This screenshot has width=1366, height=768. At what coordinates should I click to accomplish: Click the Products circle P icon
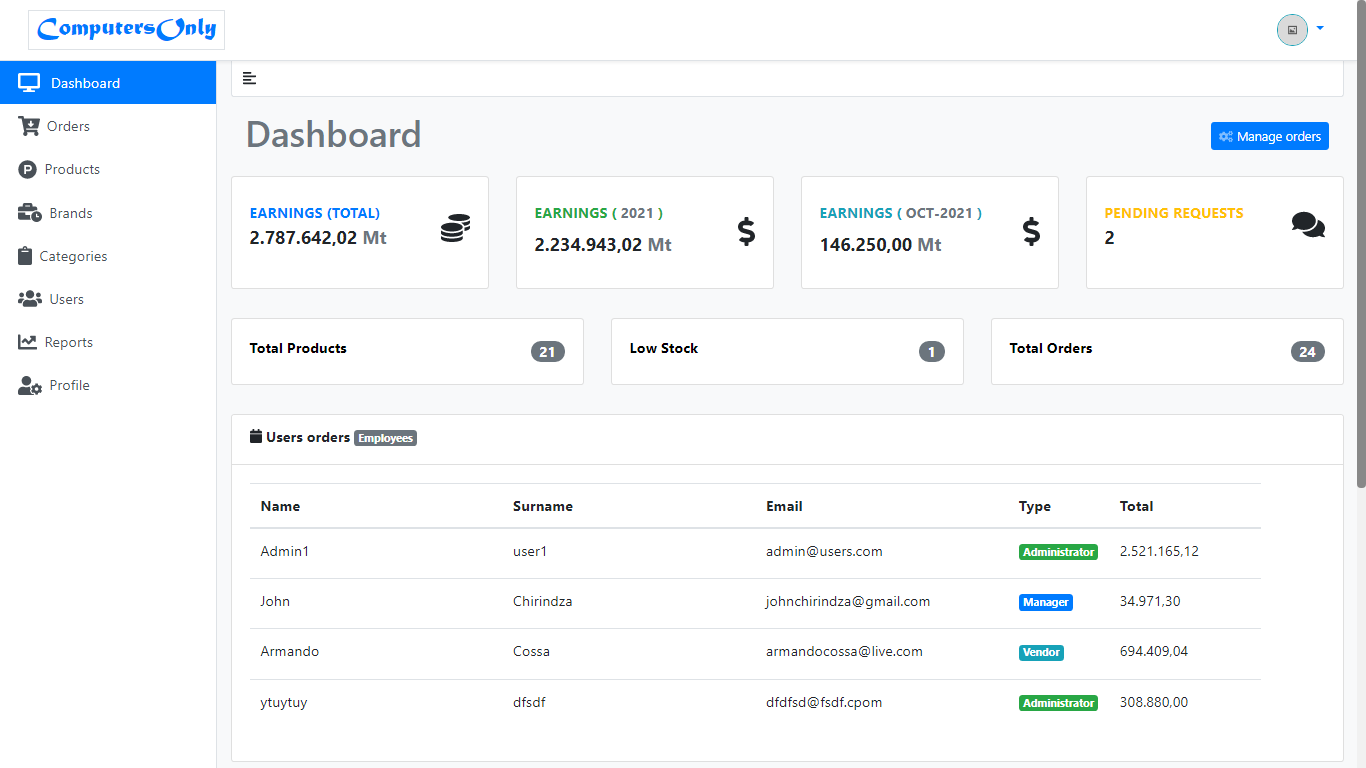tap(27, 170)
